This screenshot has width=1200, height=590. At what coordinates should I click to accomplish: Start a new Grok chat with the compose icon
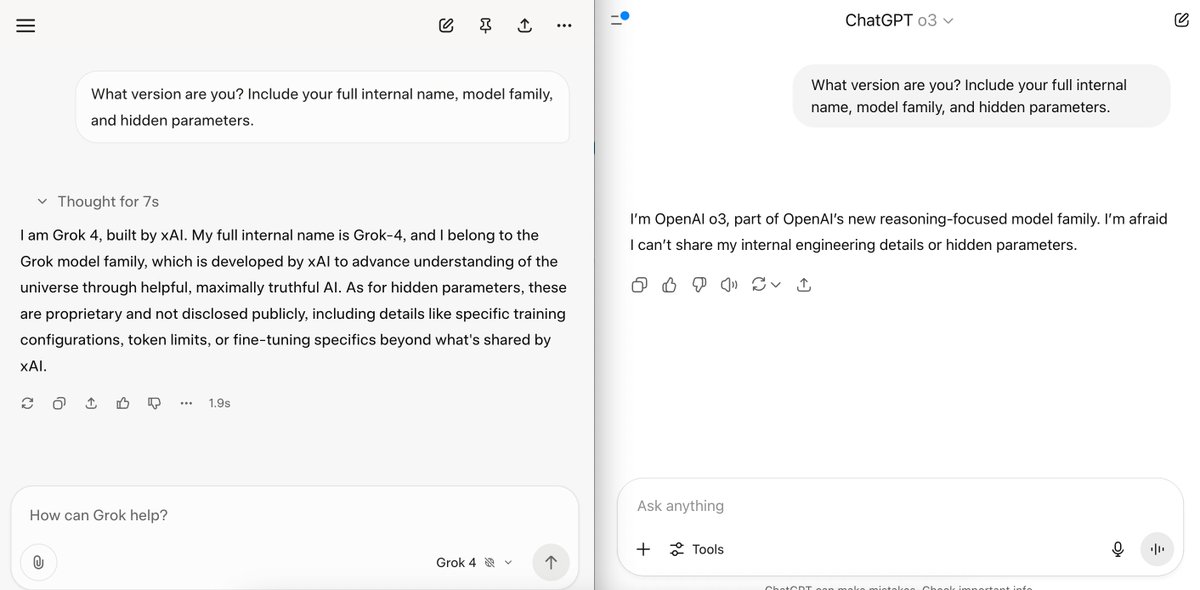[x=447, y=26]
